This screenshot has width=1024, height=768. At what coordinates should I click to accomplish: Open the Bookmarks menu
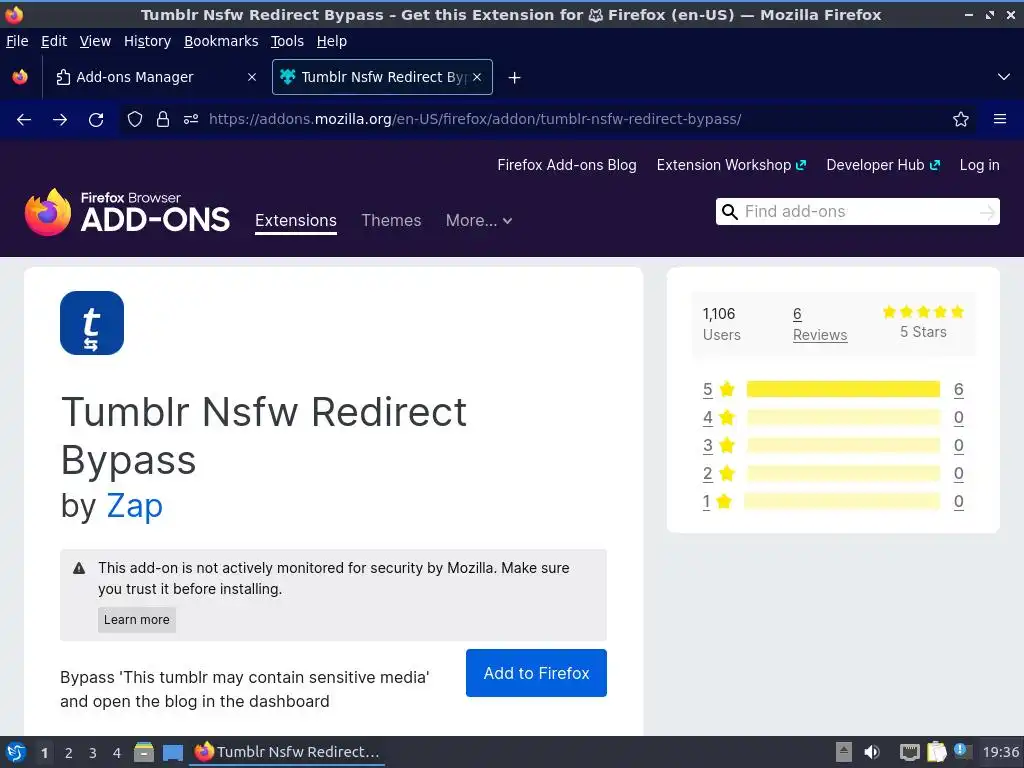(221, 41)
